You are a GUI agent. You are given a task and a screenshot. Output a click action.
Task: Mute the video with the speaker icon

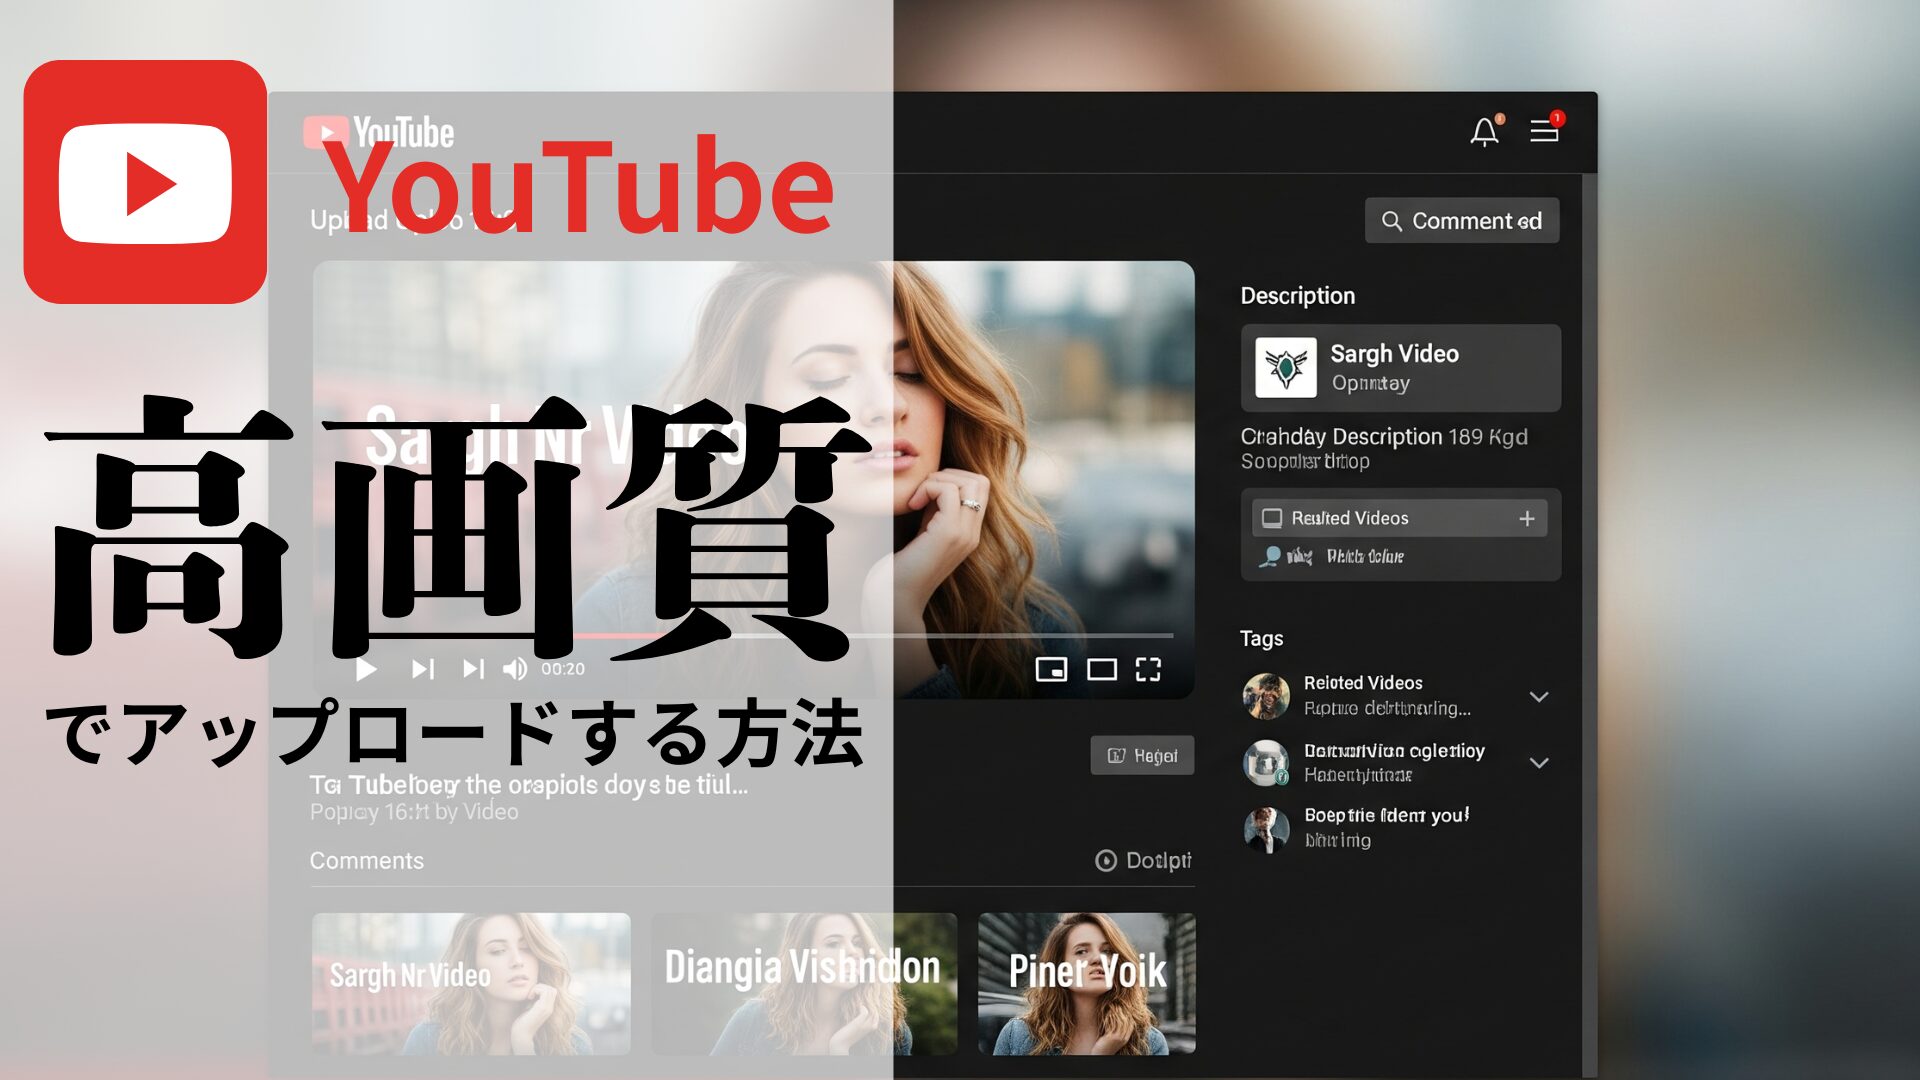(x=515, y=669)
